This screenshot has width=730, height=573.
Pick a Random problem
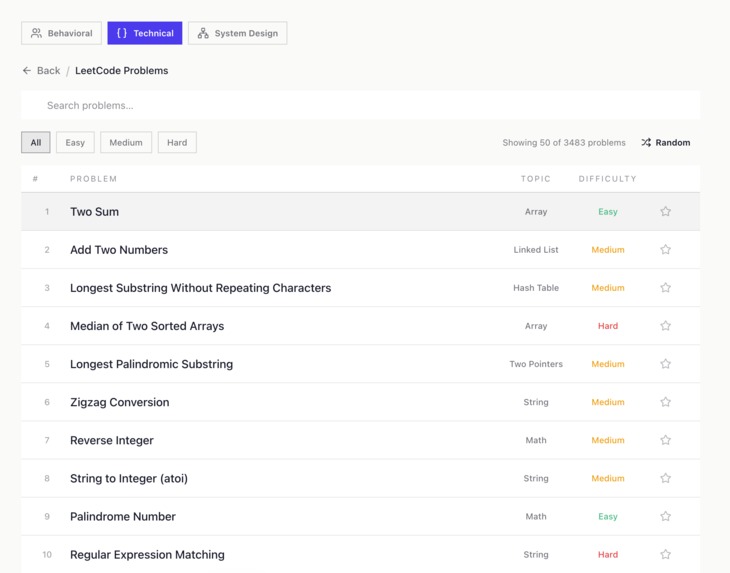[x=666, y=142]
